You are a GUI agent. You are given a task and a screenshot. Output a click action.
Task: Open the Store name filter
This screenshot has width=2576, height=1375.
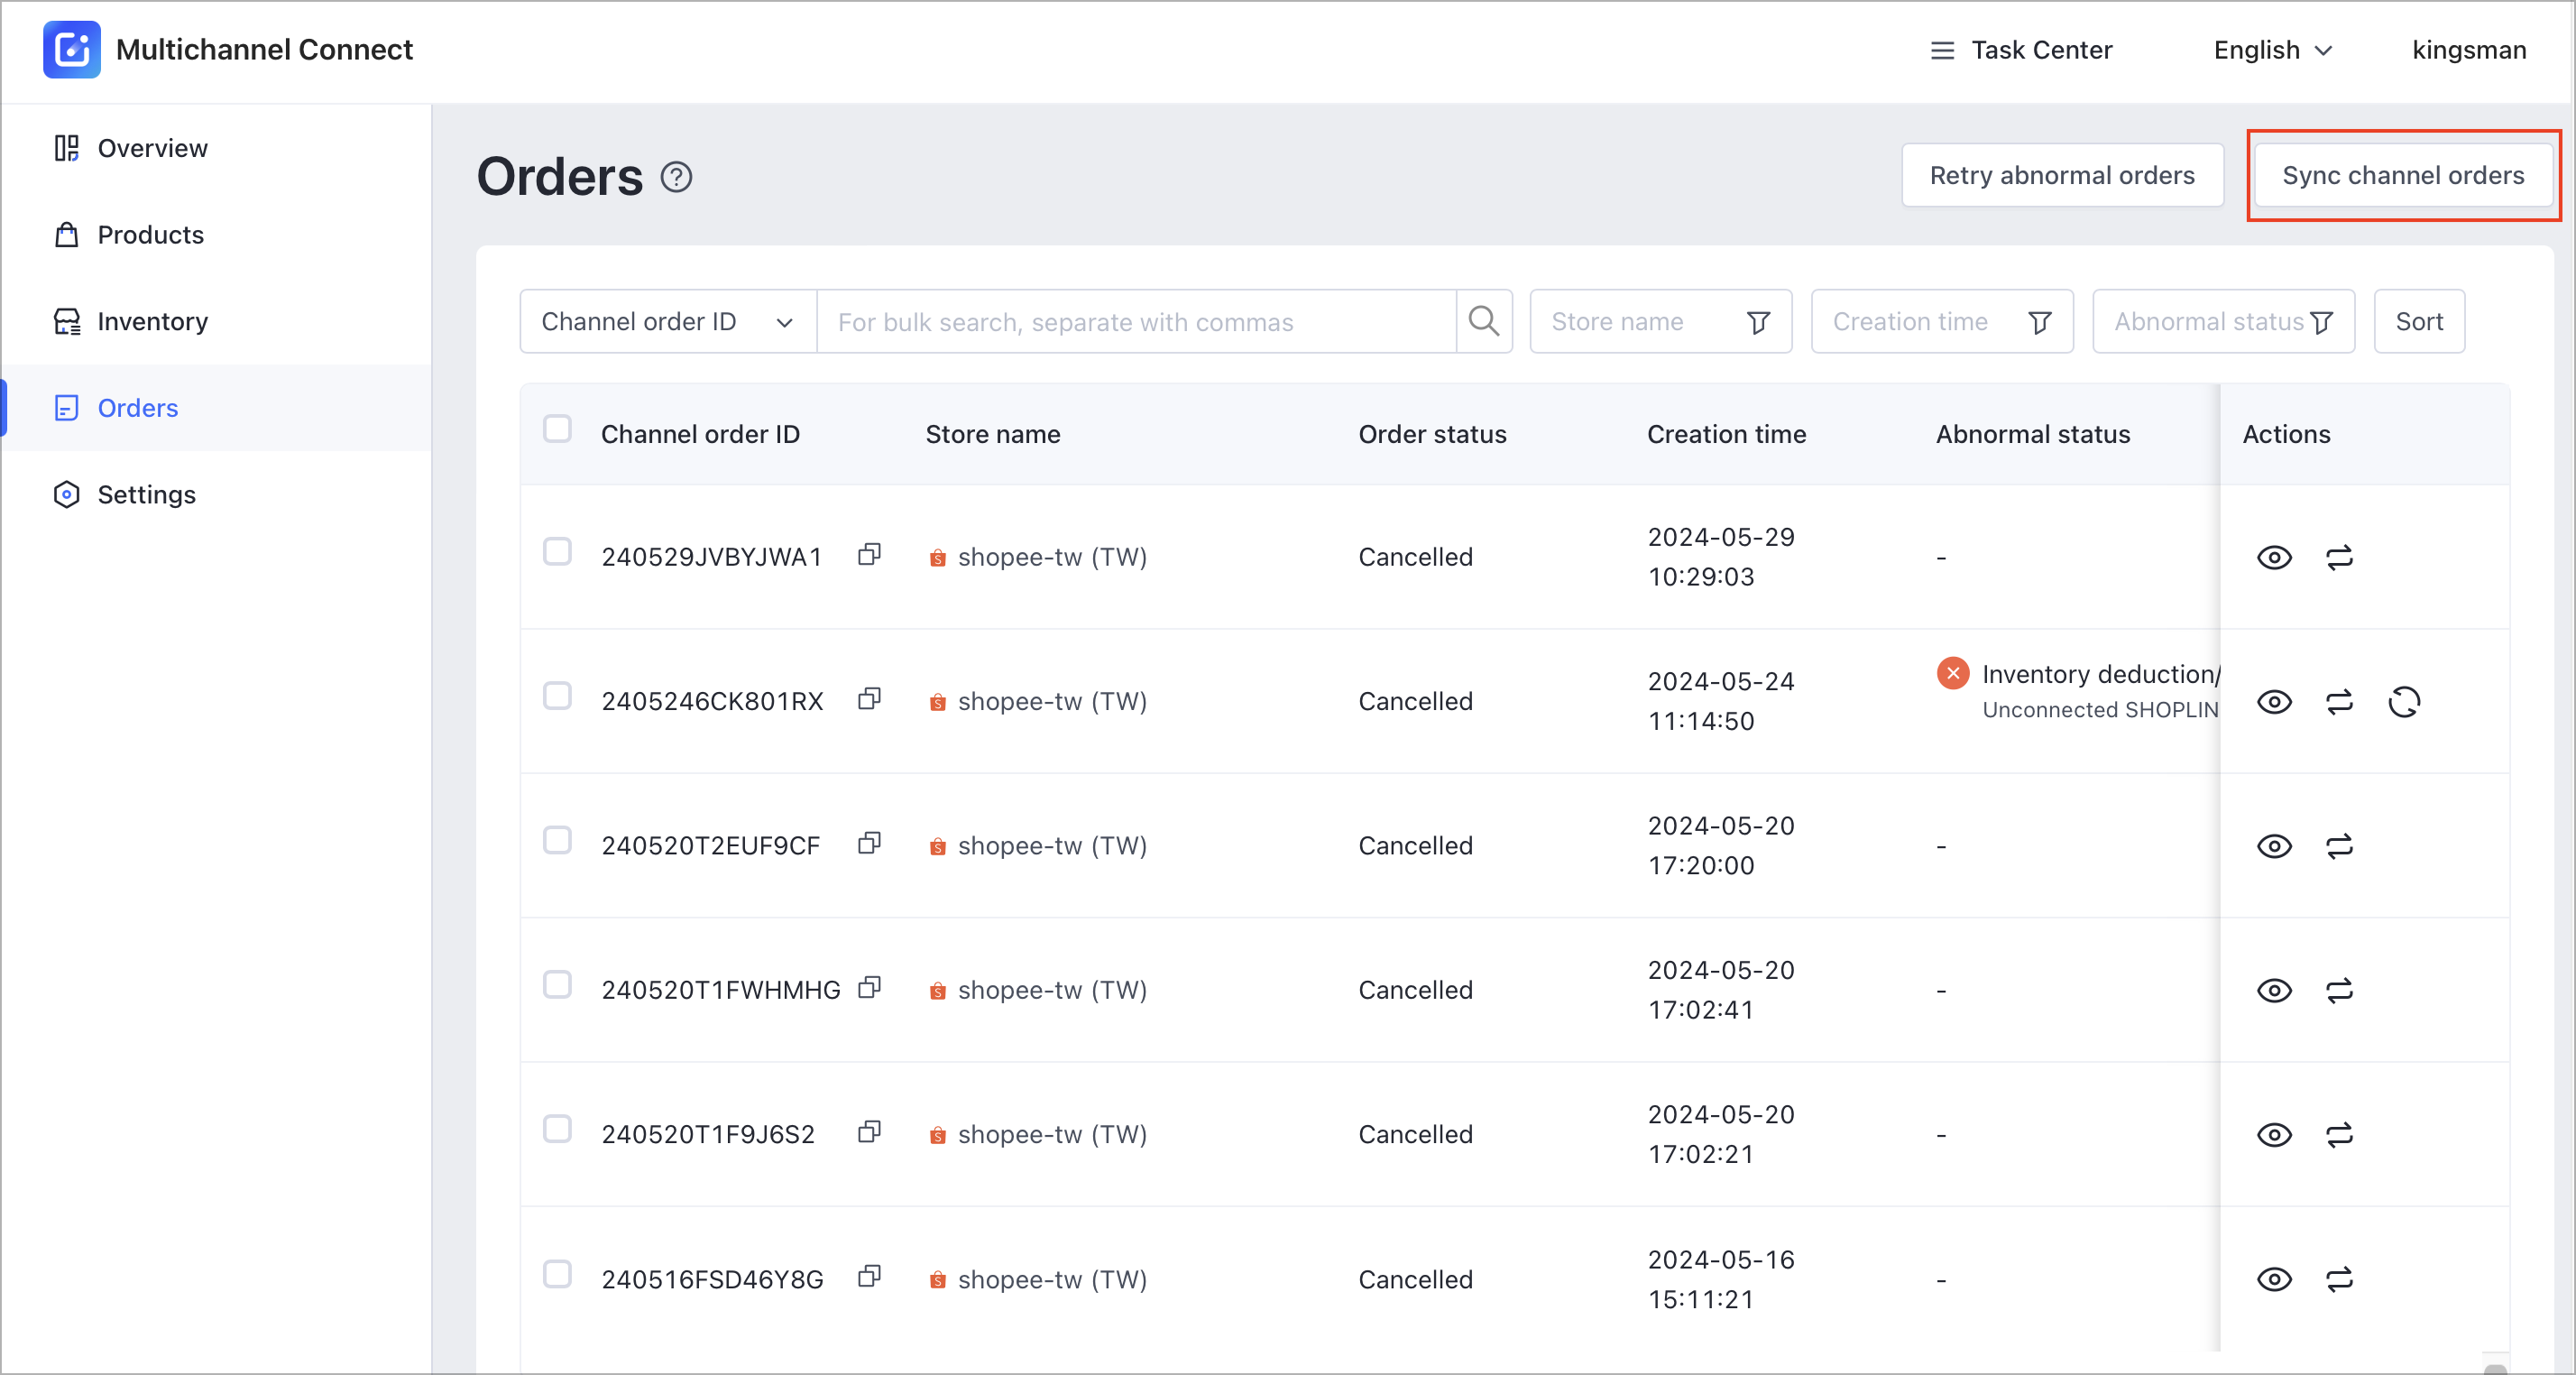1660,321
